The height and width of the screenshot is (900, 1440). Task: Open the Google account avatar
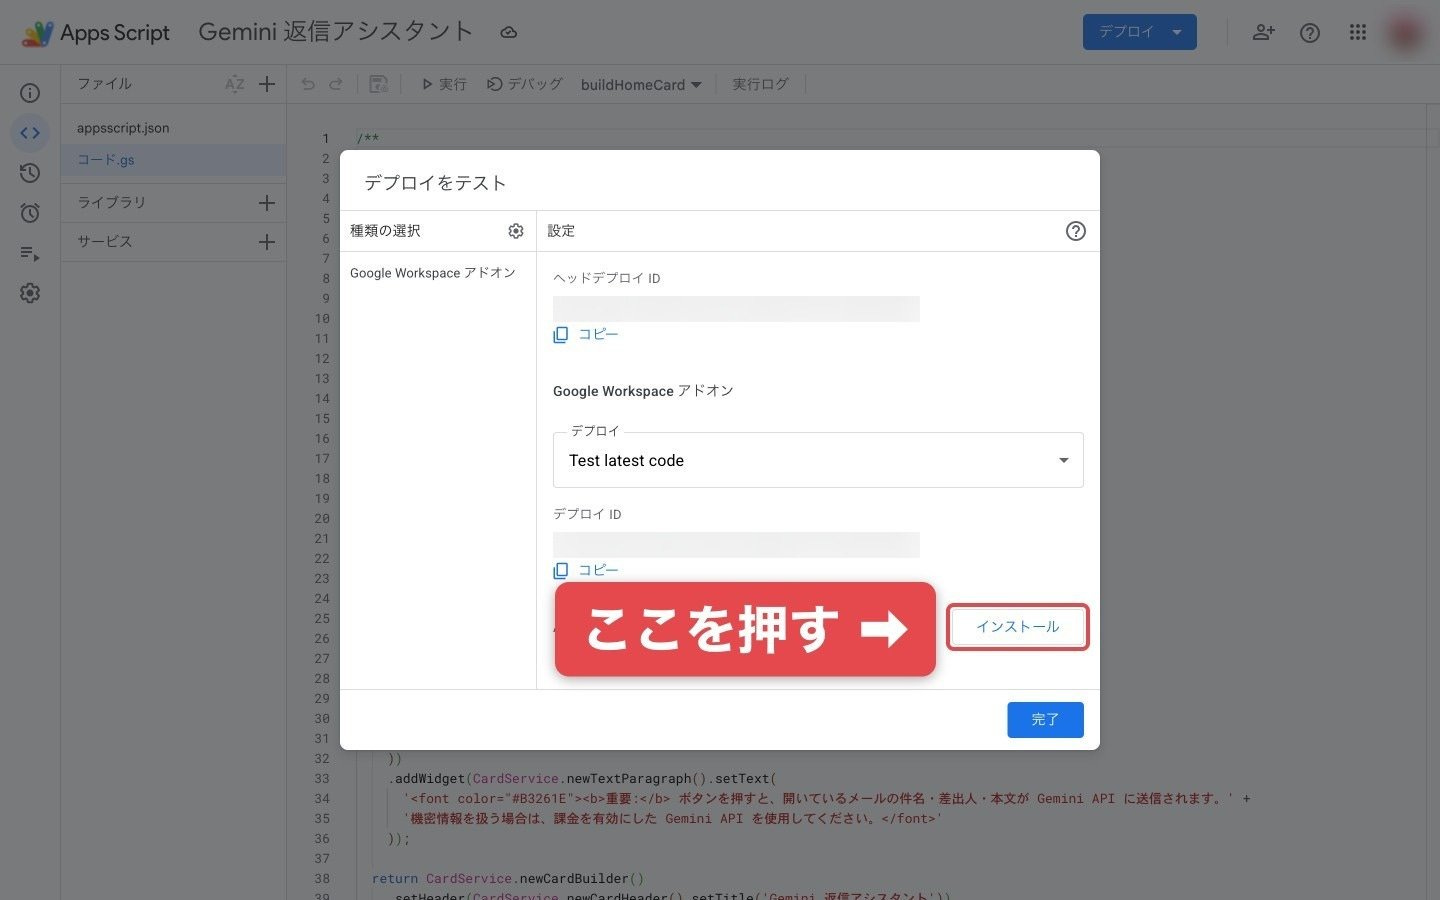click(1405, 32)
